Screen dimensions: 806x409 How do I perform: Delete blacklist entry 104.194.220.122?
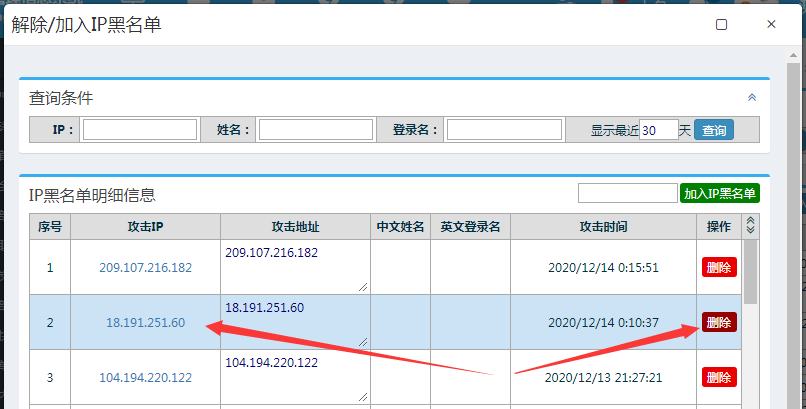click(719, 377)
